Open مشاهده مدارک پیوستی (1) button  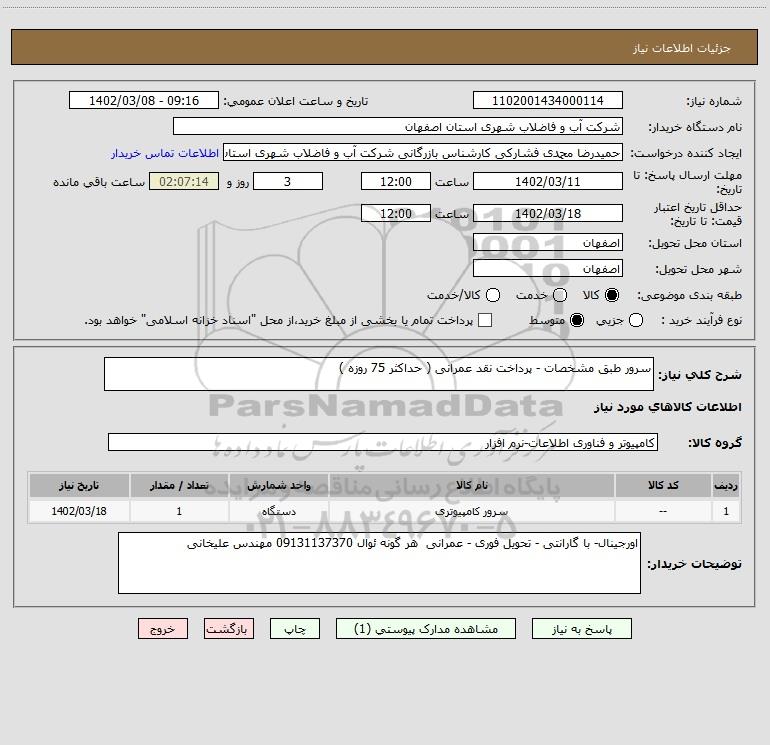pos(426,629)
